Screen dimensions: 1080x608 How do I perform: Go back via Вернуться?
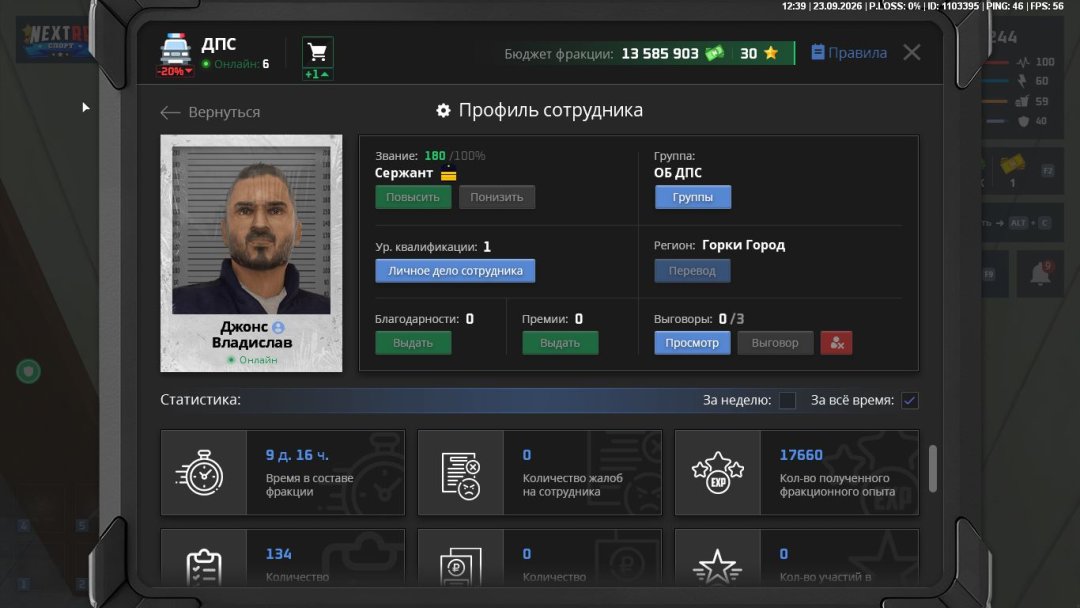210,112
